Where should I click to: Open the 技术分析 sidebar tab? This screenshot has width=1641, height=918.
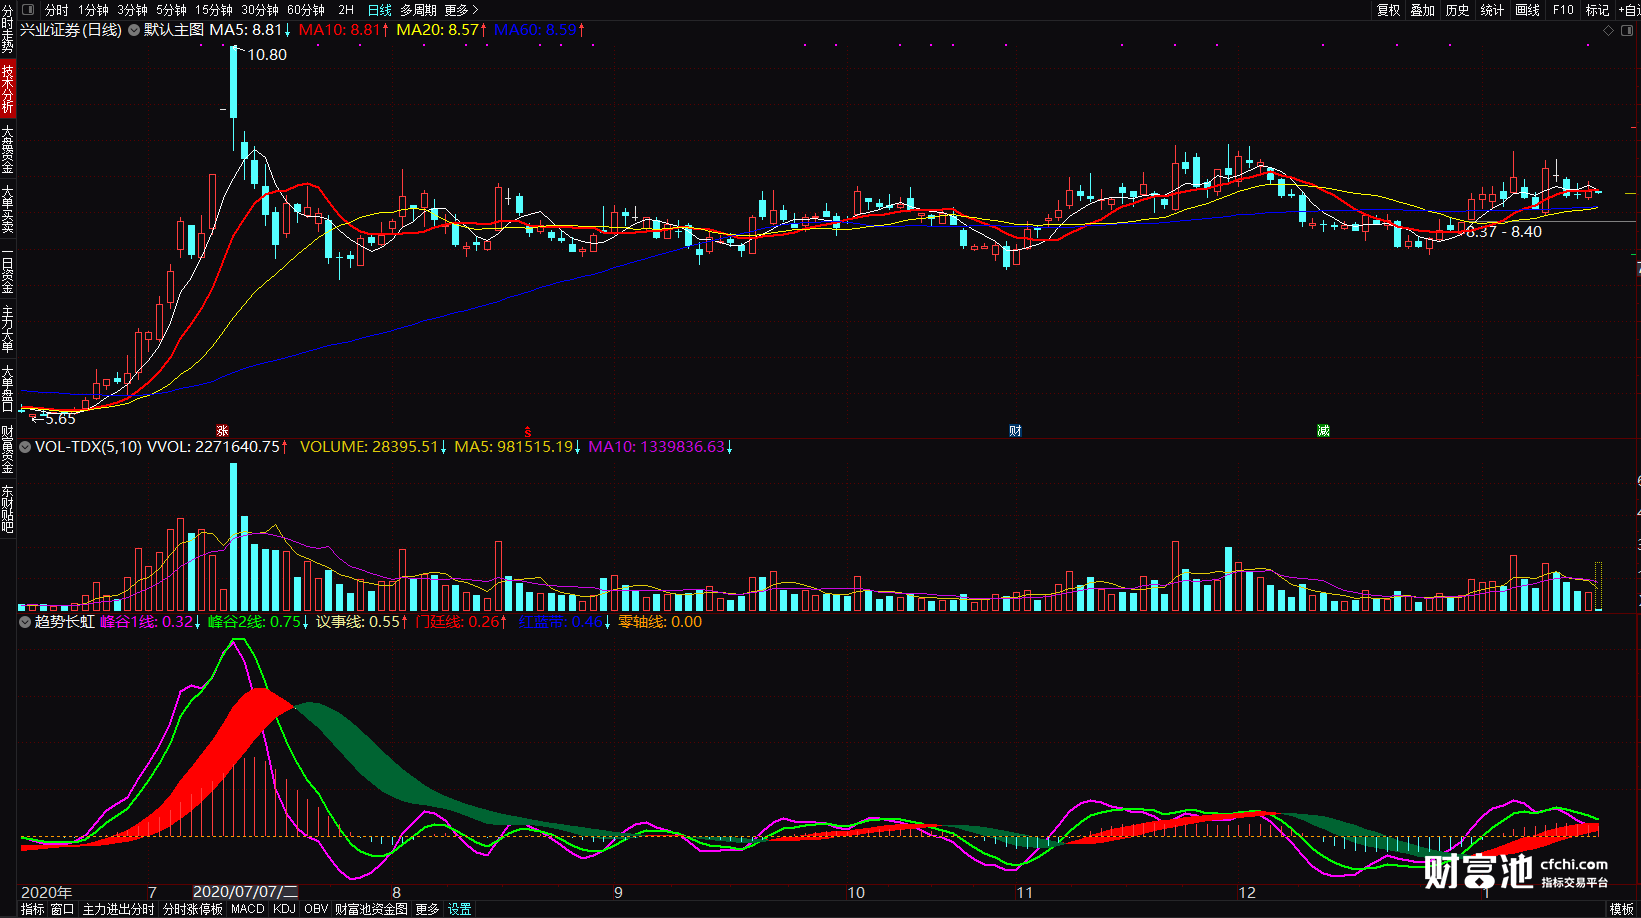pos(8,89)
